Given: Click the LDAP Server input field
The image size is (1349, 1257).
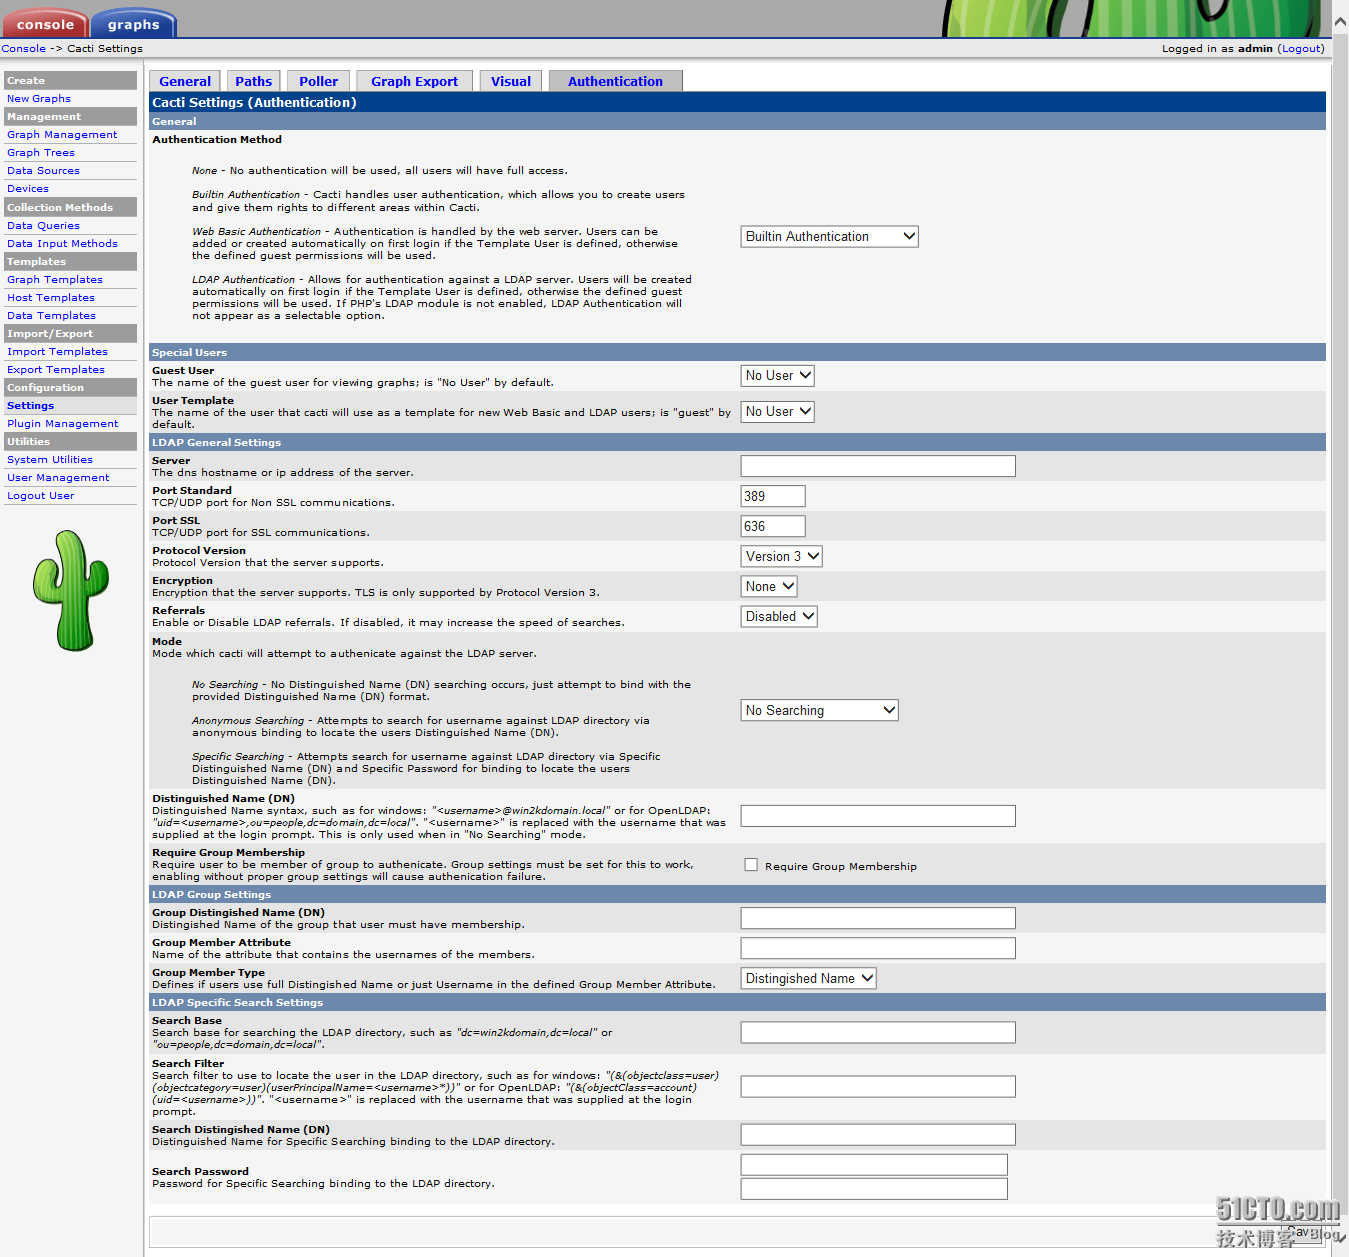Looking at the screenshot, I should 878,466.
